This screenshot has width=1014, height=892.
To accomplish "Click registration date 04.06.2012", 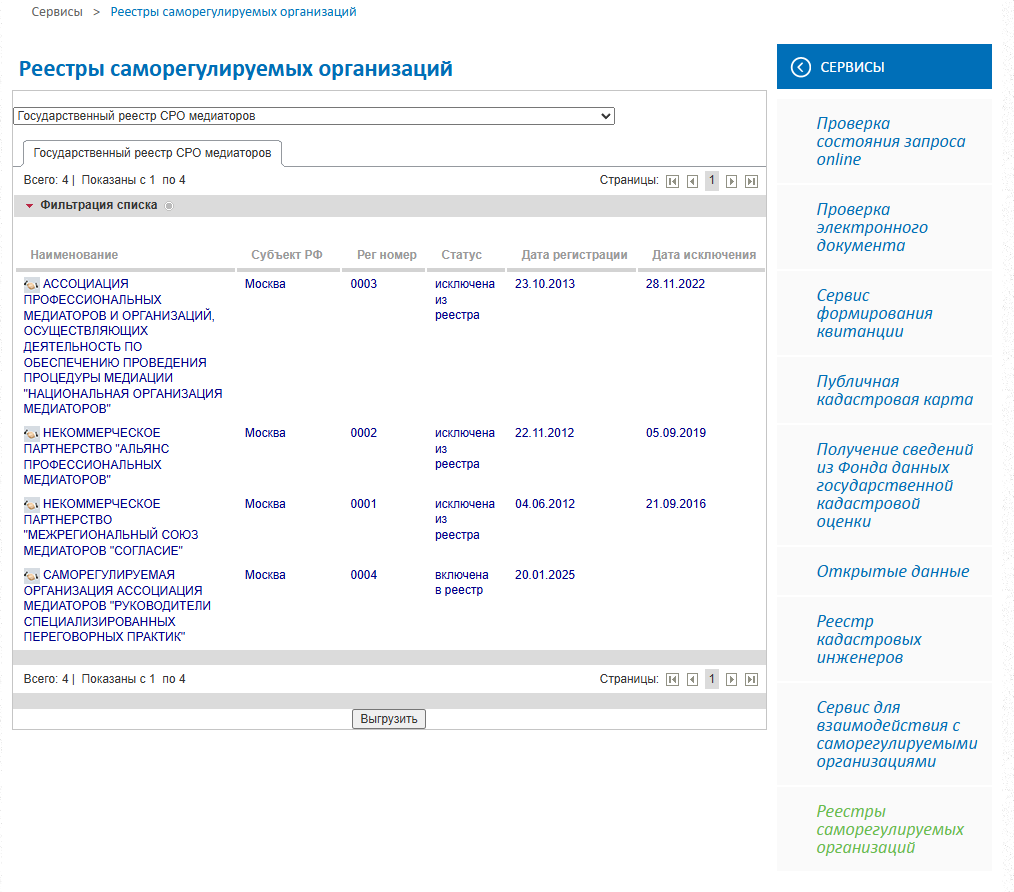I will pyautogui.click(x=545, y=504).
